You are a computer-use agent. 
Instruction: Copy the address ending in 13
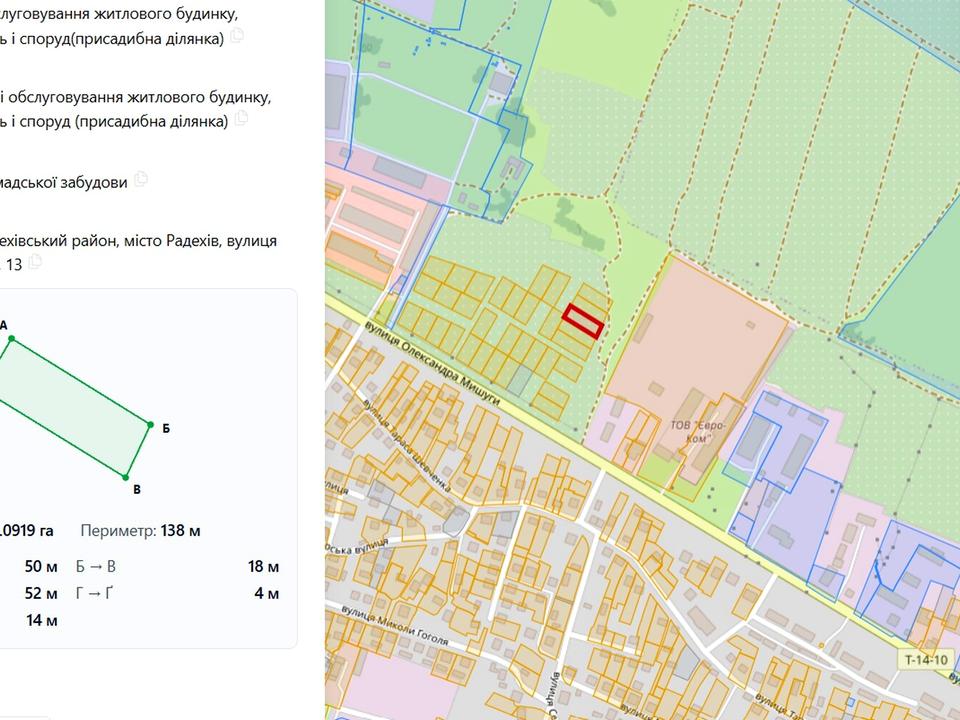(x=36, y=261)
